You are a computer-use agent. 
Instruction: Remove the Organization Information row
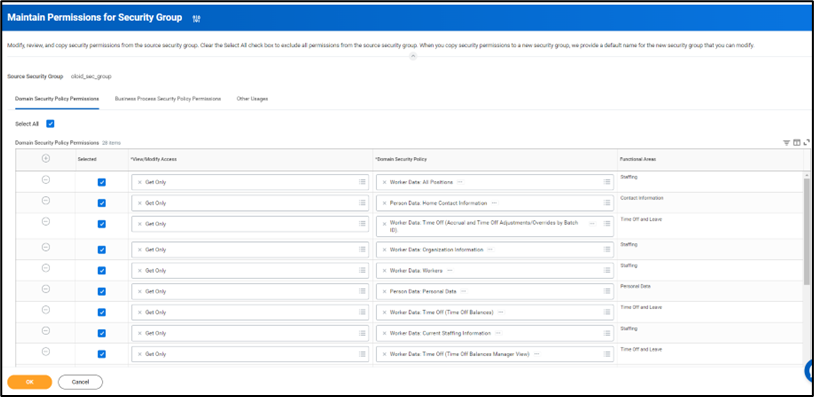[46, 247]
